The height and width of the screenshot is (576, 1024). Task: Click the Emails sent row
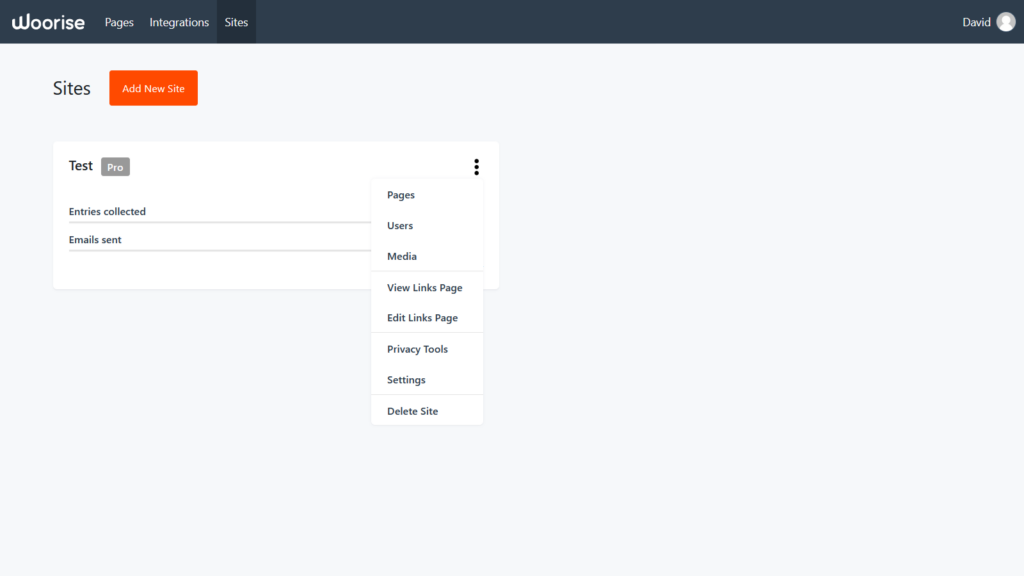pos(95,239)
